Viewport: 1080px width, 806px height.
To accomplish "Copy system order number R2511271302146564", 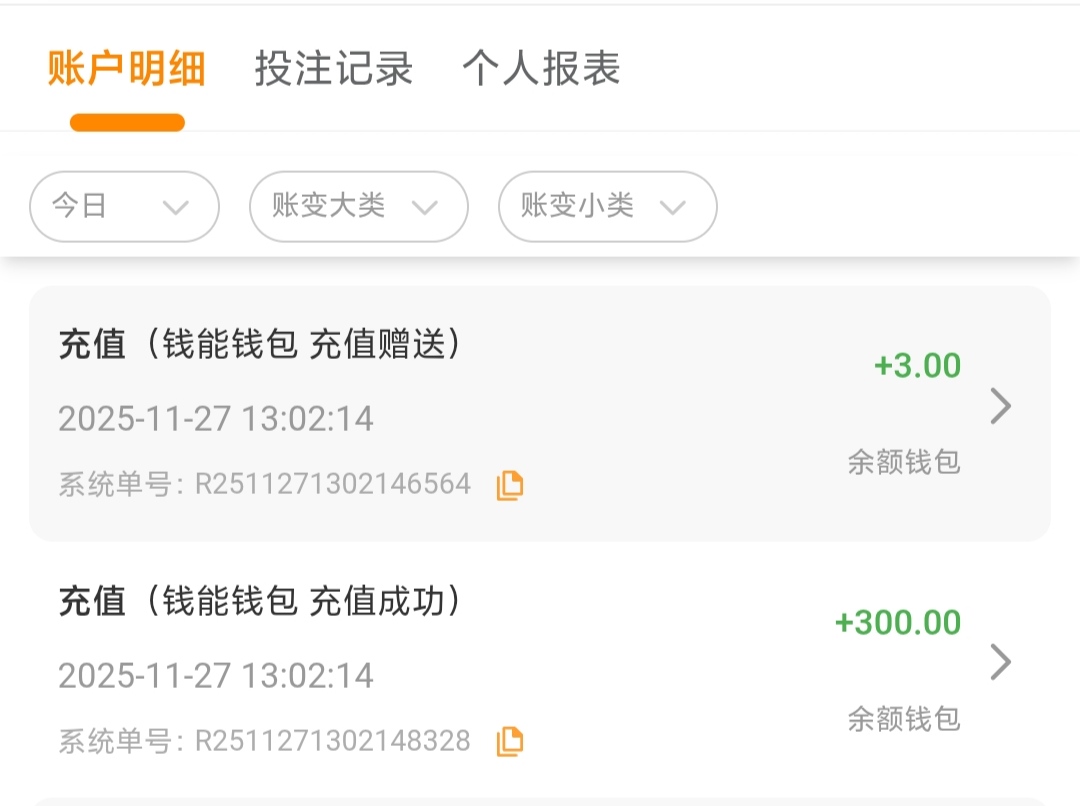I will tap(509, 485).
